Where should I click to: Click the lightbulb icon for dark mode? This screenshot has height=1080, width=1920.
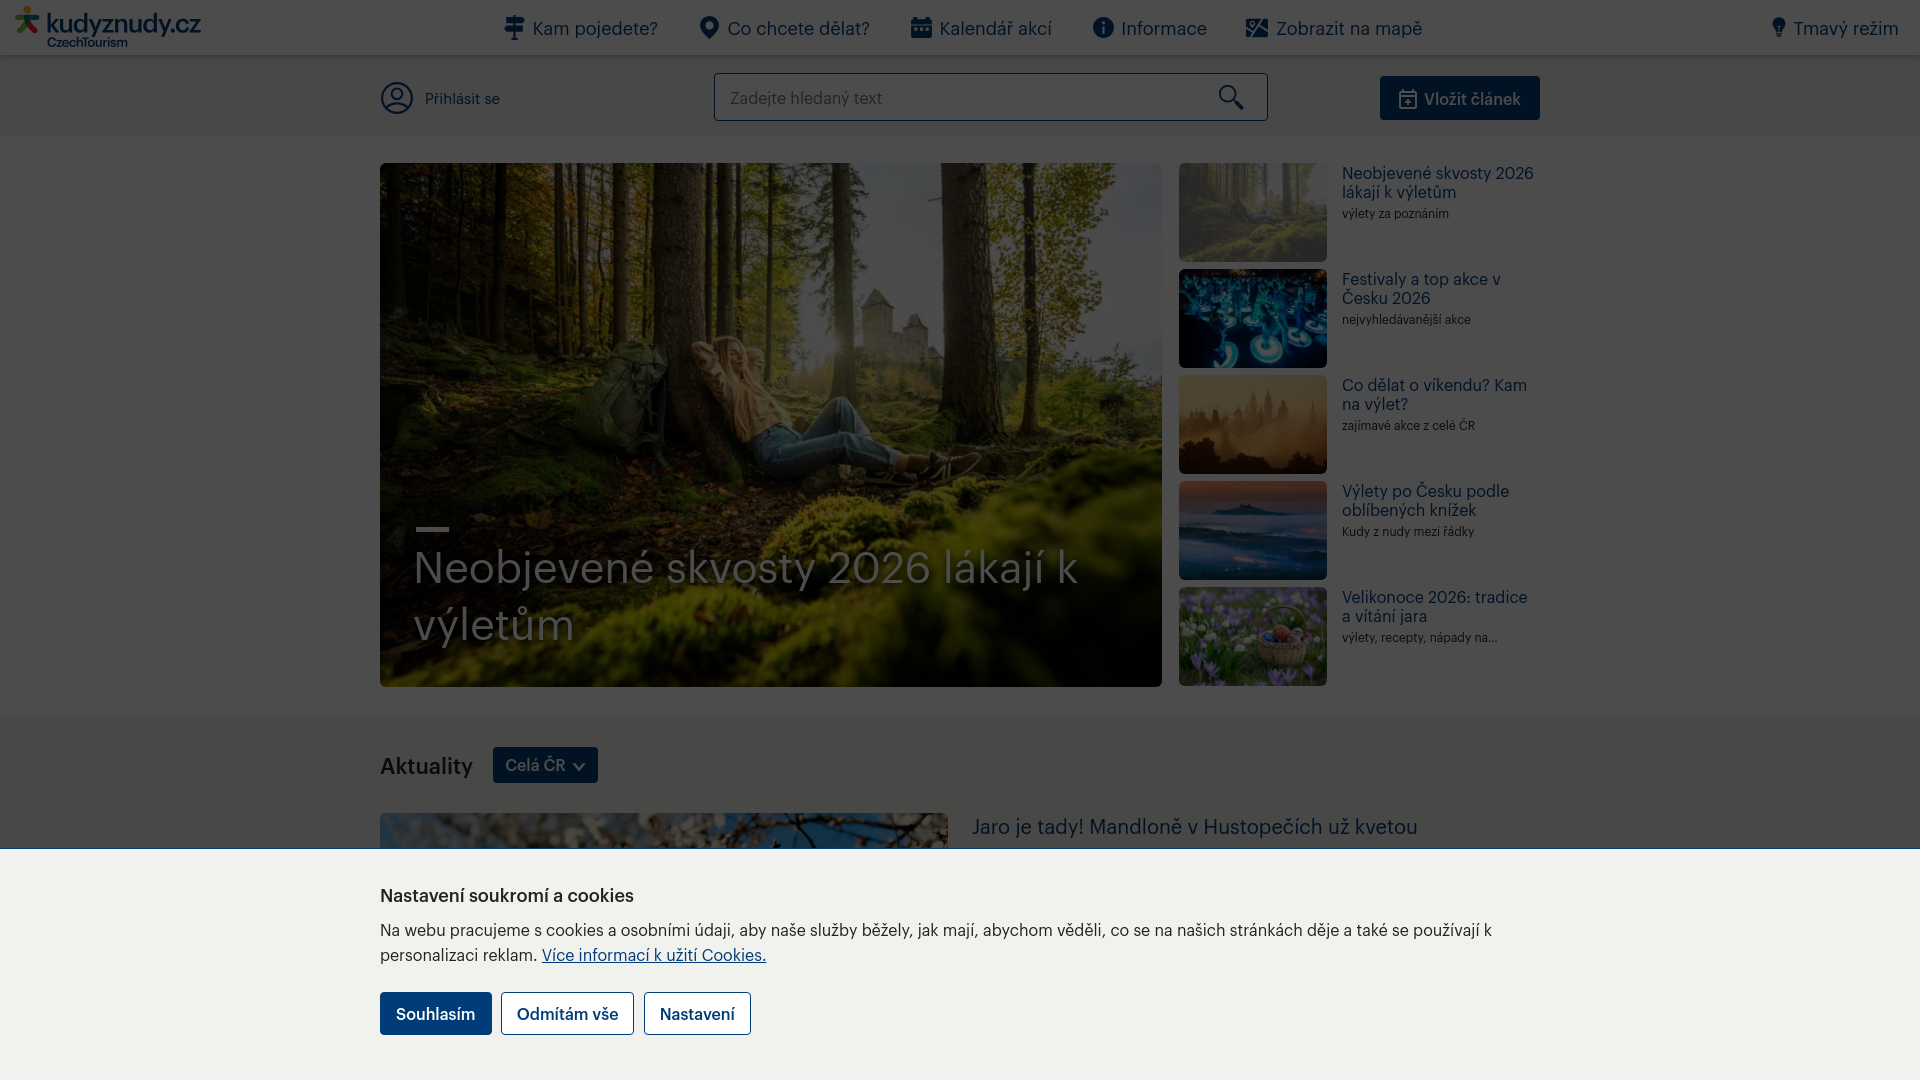click(x=1778, y=28)
